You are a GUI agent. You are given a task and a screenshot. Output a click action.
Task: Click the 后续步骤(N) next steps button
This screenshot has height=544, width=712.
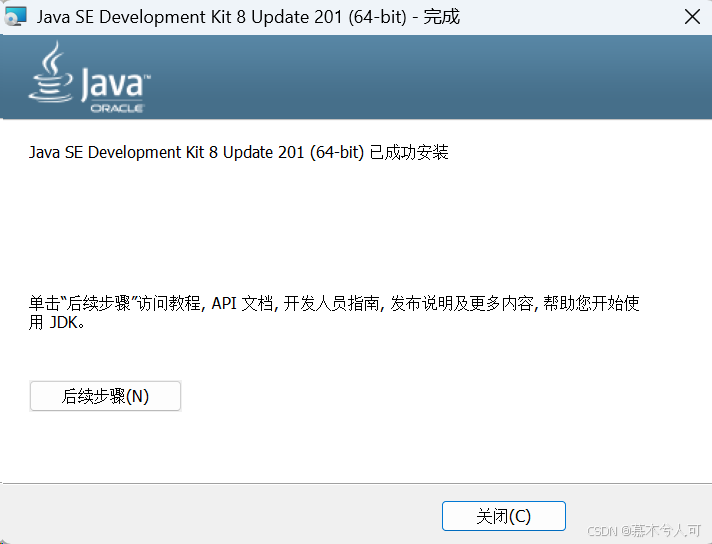pyautogui.click(x=105, y=396)
